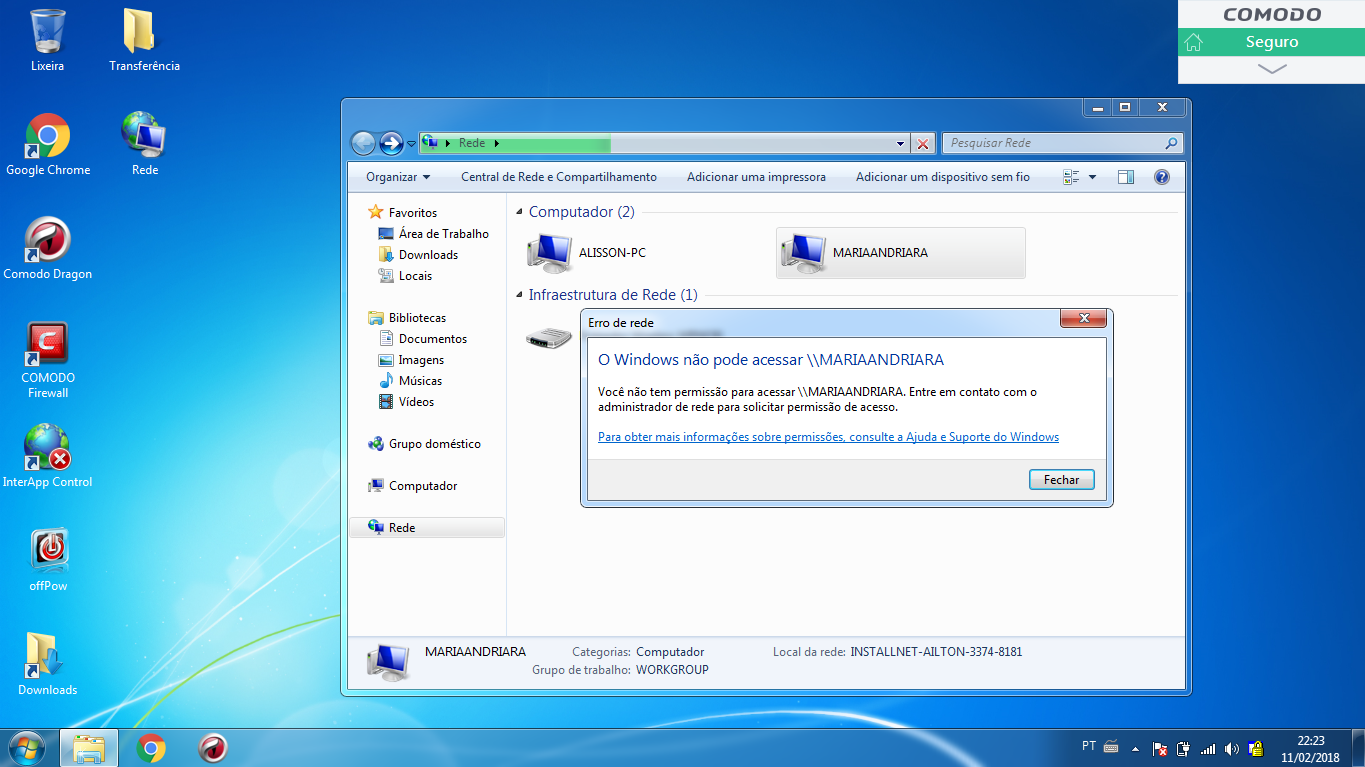Click the volume speaker tray icon
Image resolution: width=1365 pixels, height=767 pixels.
pos(1231,749)
